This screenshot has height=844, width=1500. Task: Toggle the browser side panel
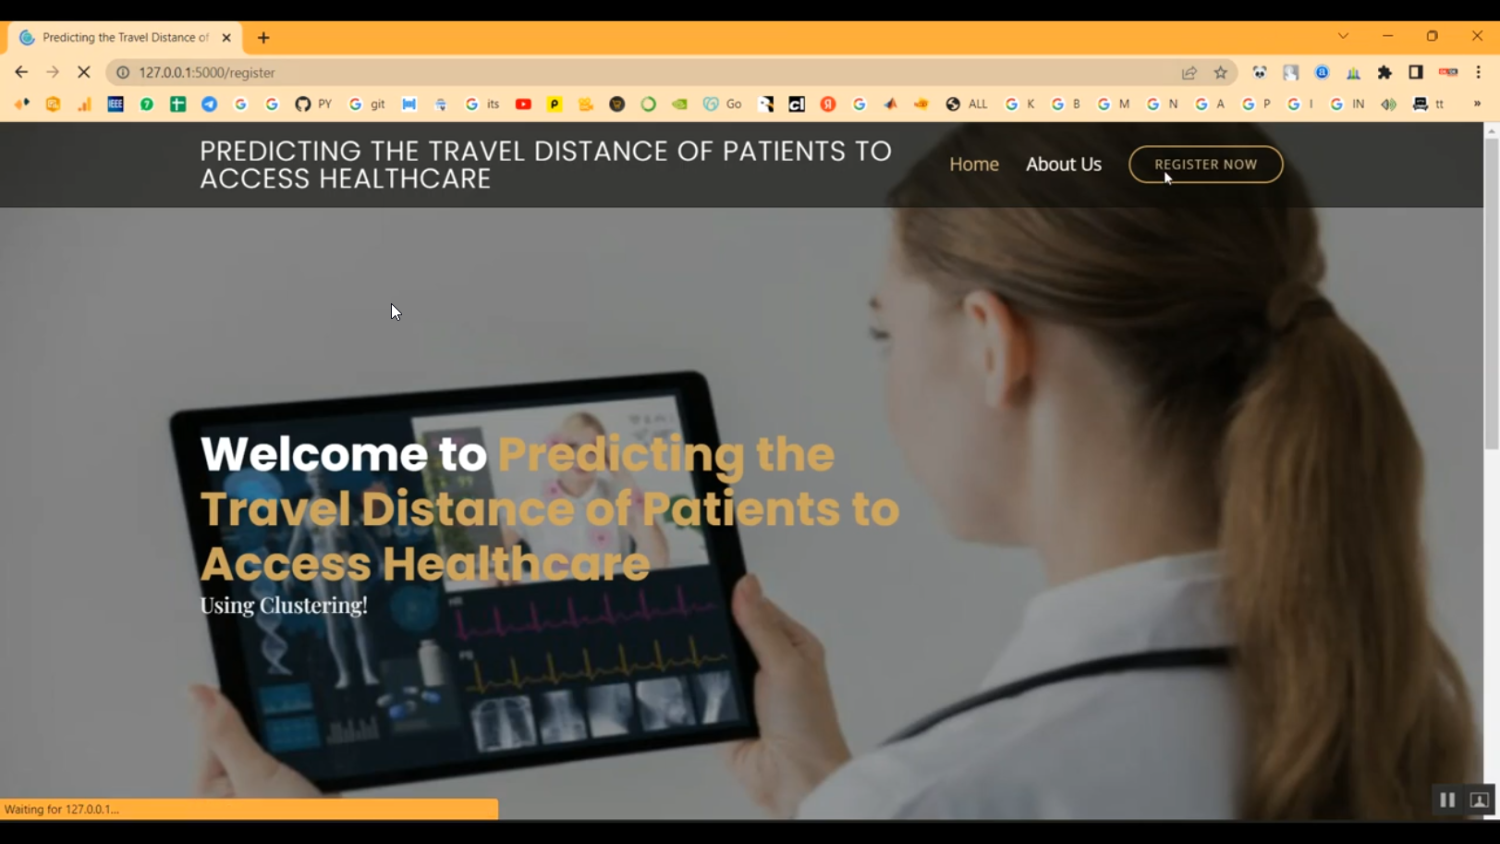(1416, 72)
